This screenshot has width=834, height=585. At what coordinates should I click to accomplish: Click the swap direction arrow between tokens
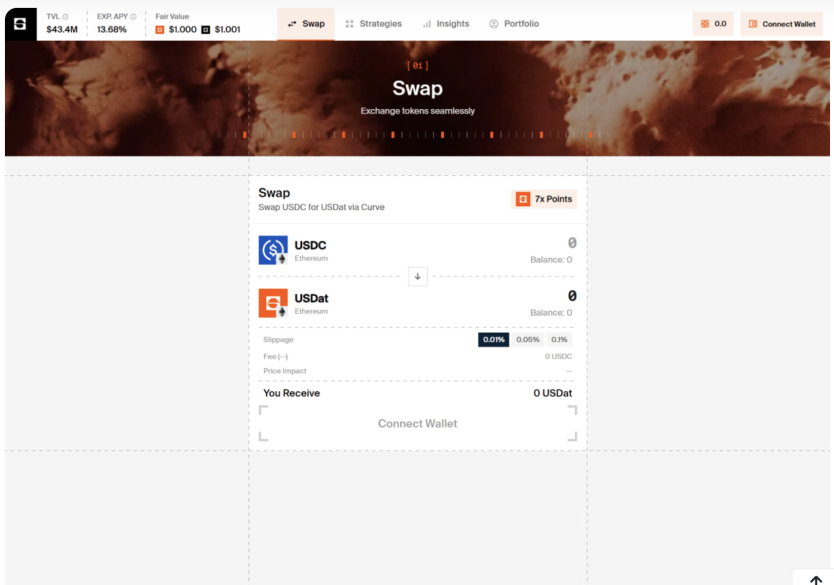pos(418,276)
